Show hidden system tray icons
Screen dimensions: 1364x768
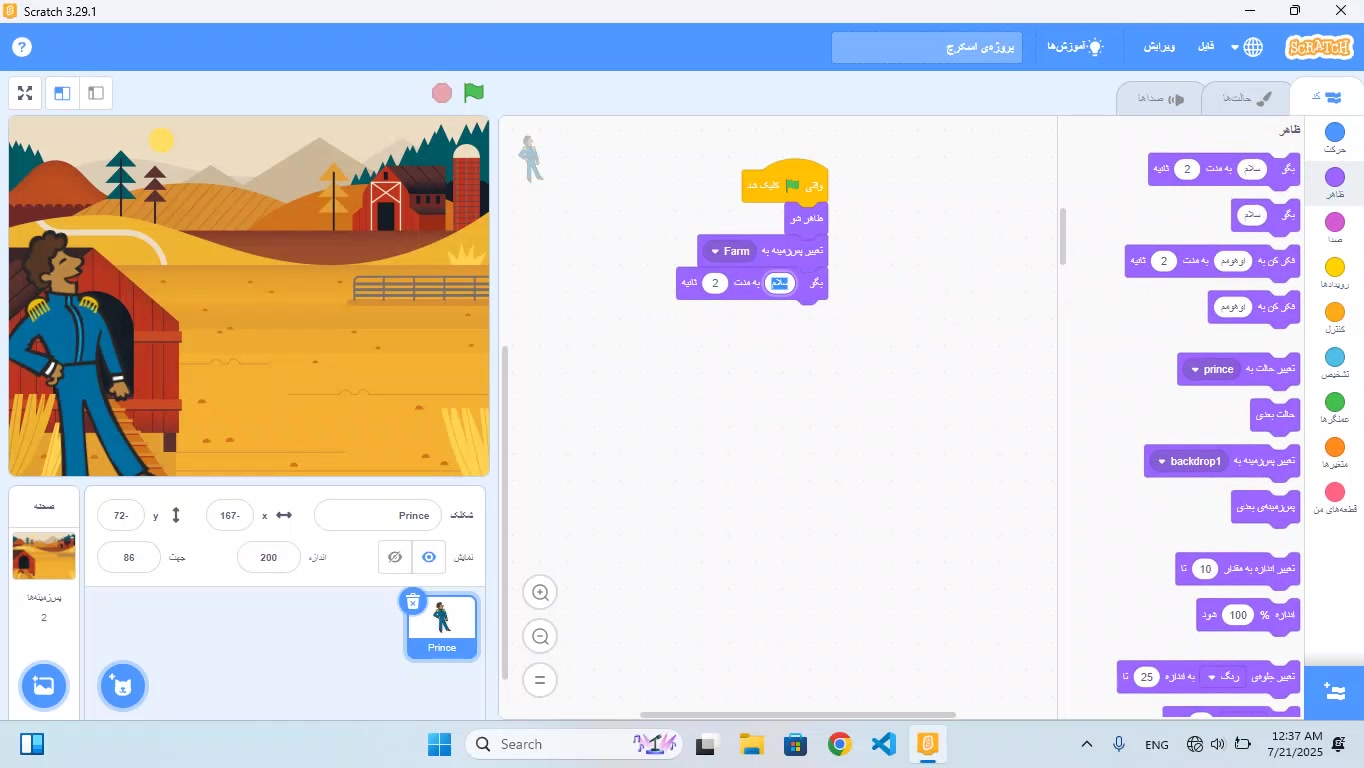click(x=1086, y=744)
